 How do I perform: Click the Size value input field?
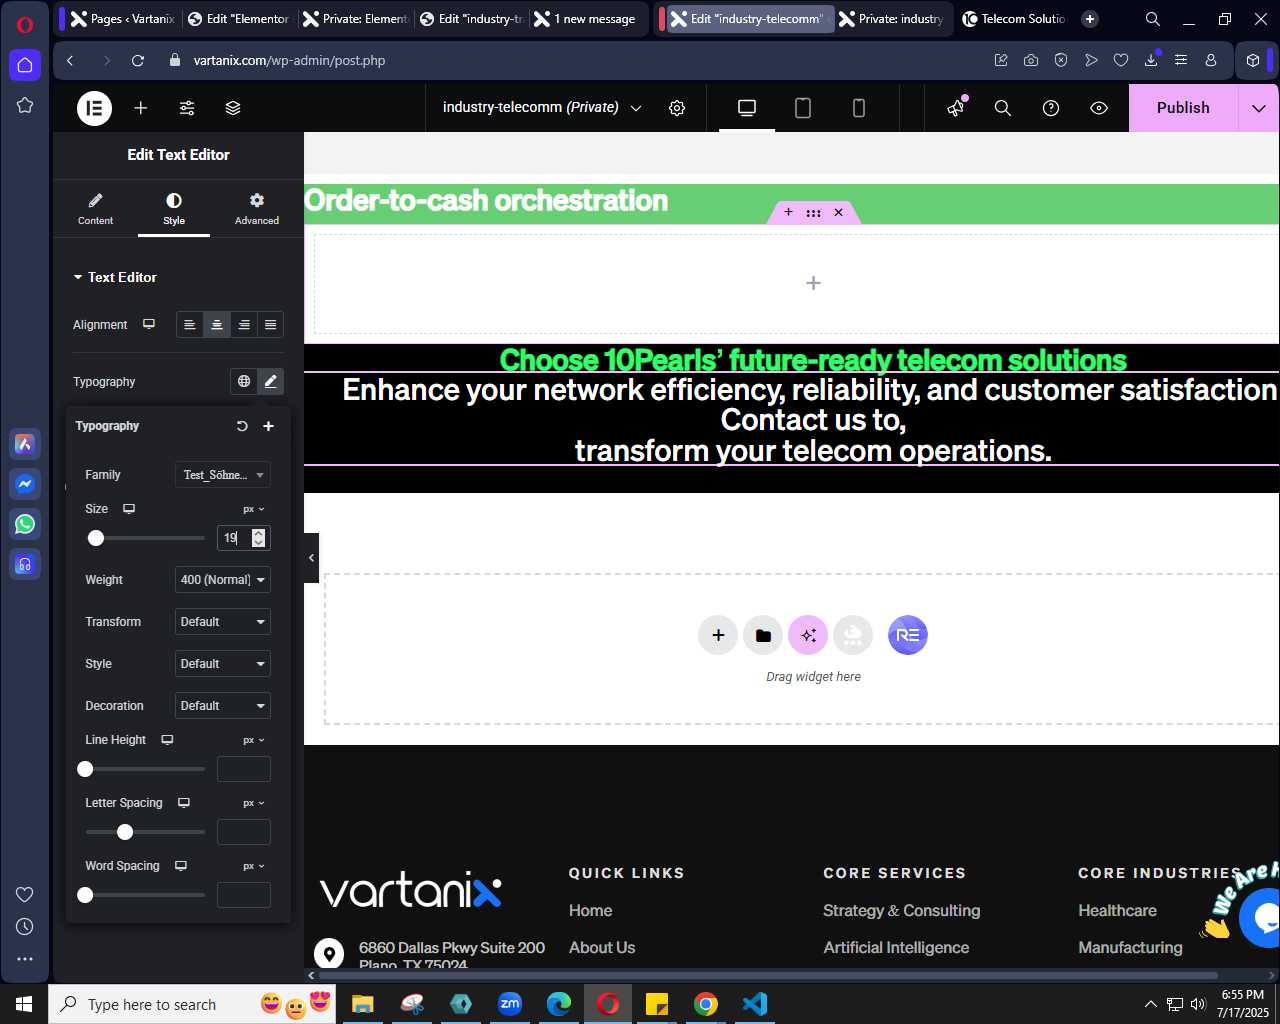point(243,538)
